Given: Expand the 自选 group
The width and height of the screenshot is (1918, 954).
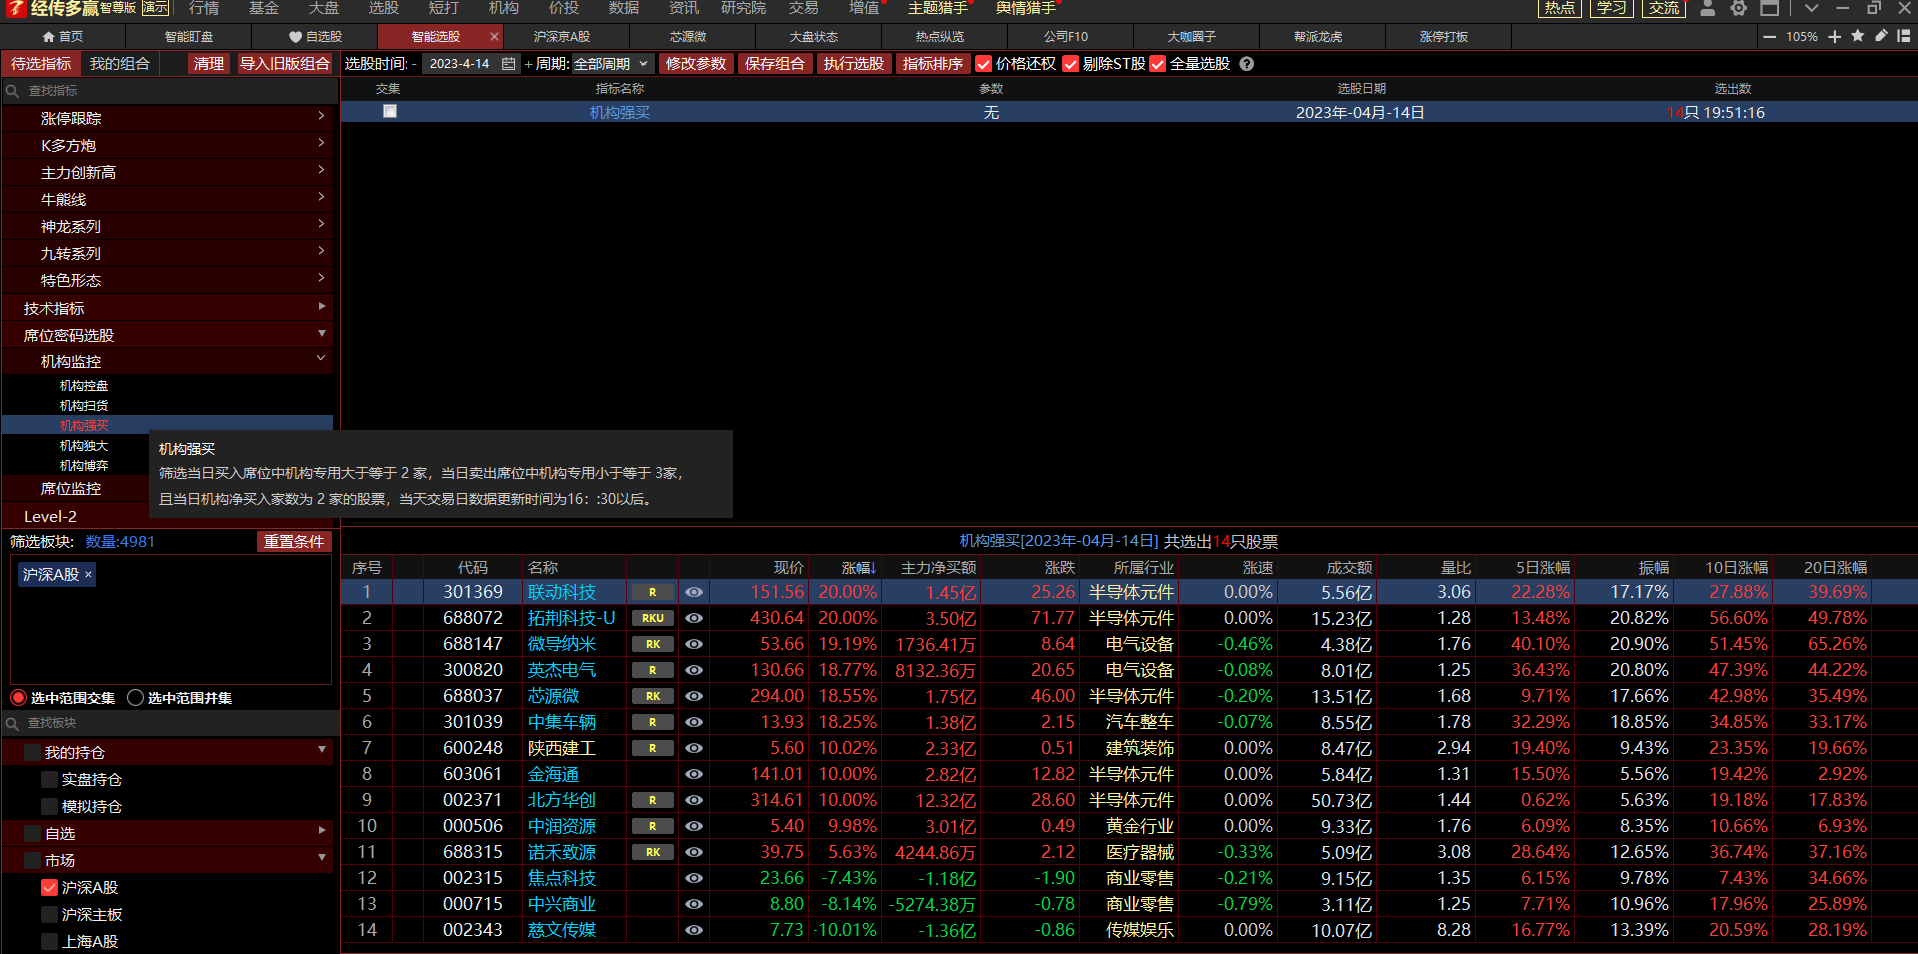Looking at the screenshot, I should (x=168, y=833).
